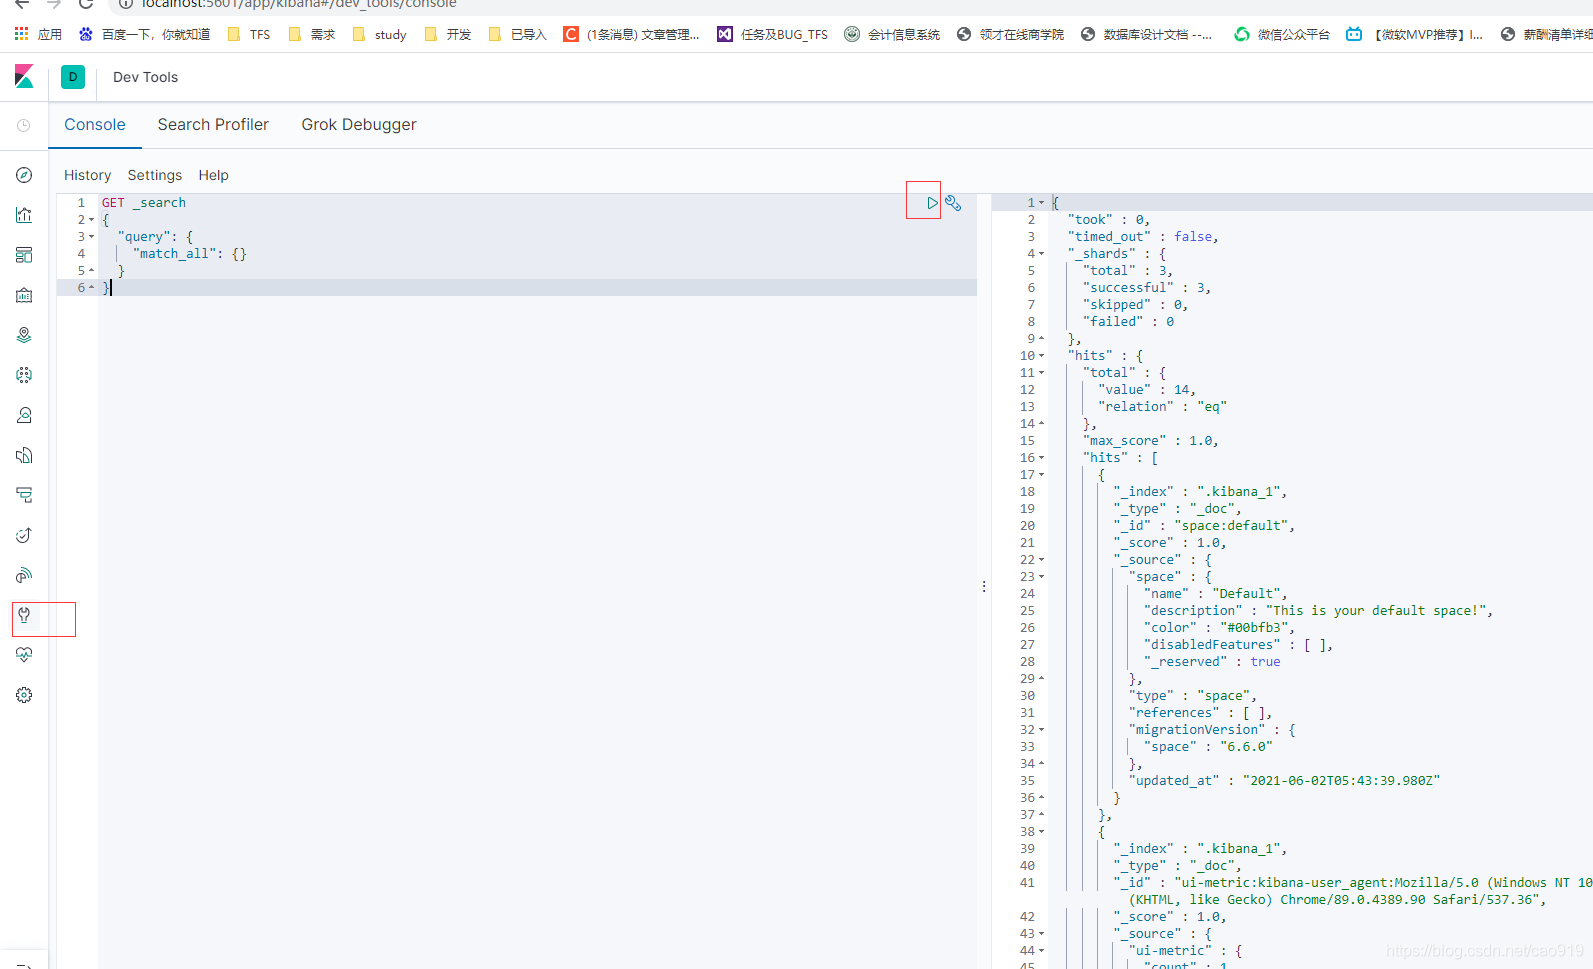Open the 微信公众平台 bookmark

pyautogui.click(x=1282, y=34)
